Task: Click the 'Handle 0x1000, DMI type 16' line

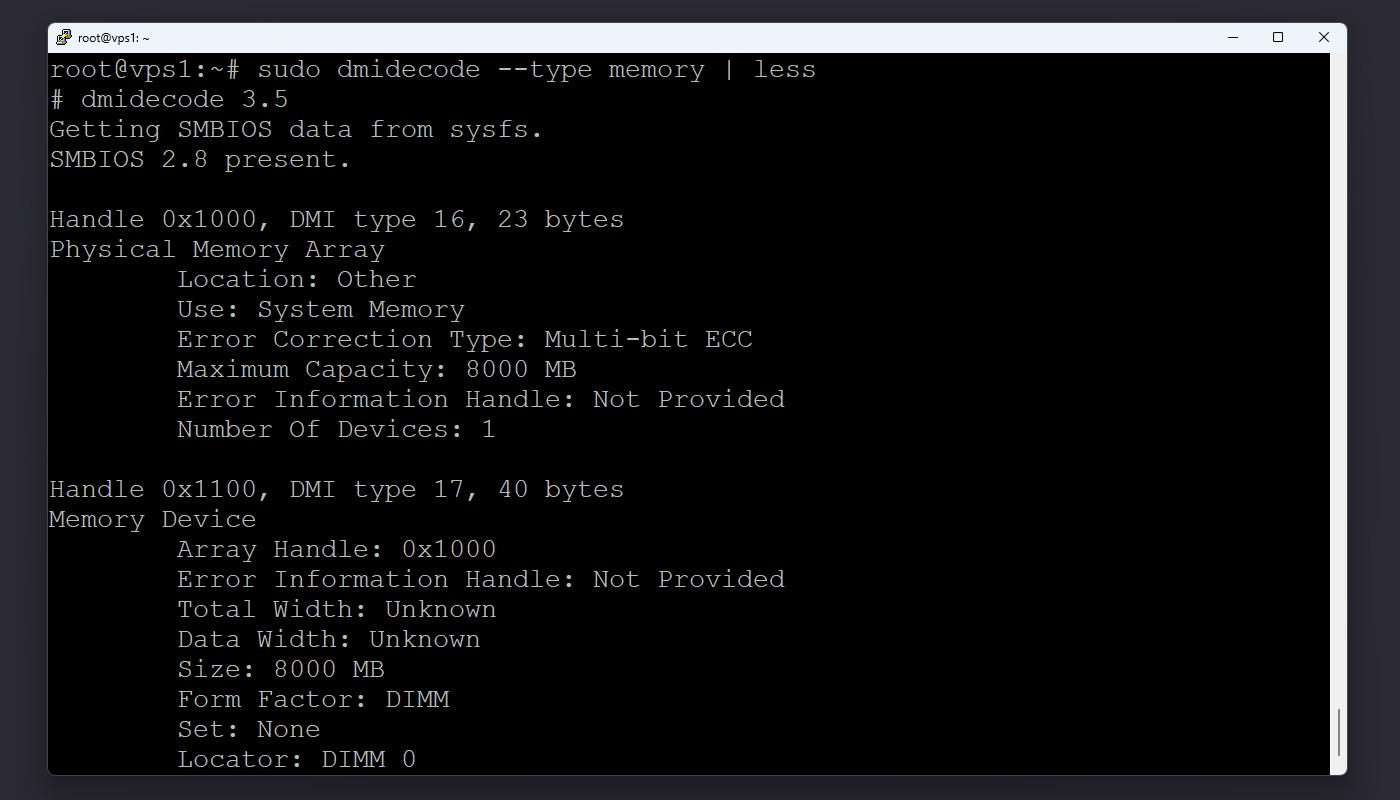Action: [336, 220]
